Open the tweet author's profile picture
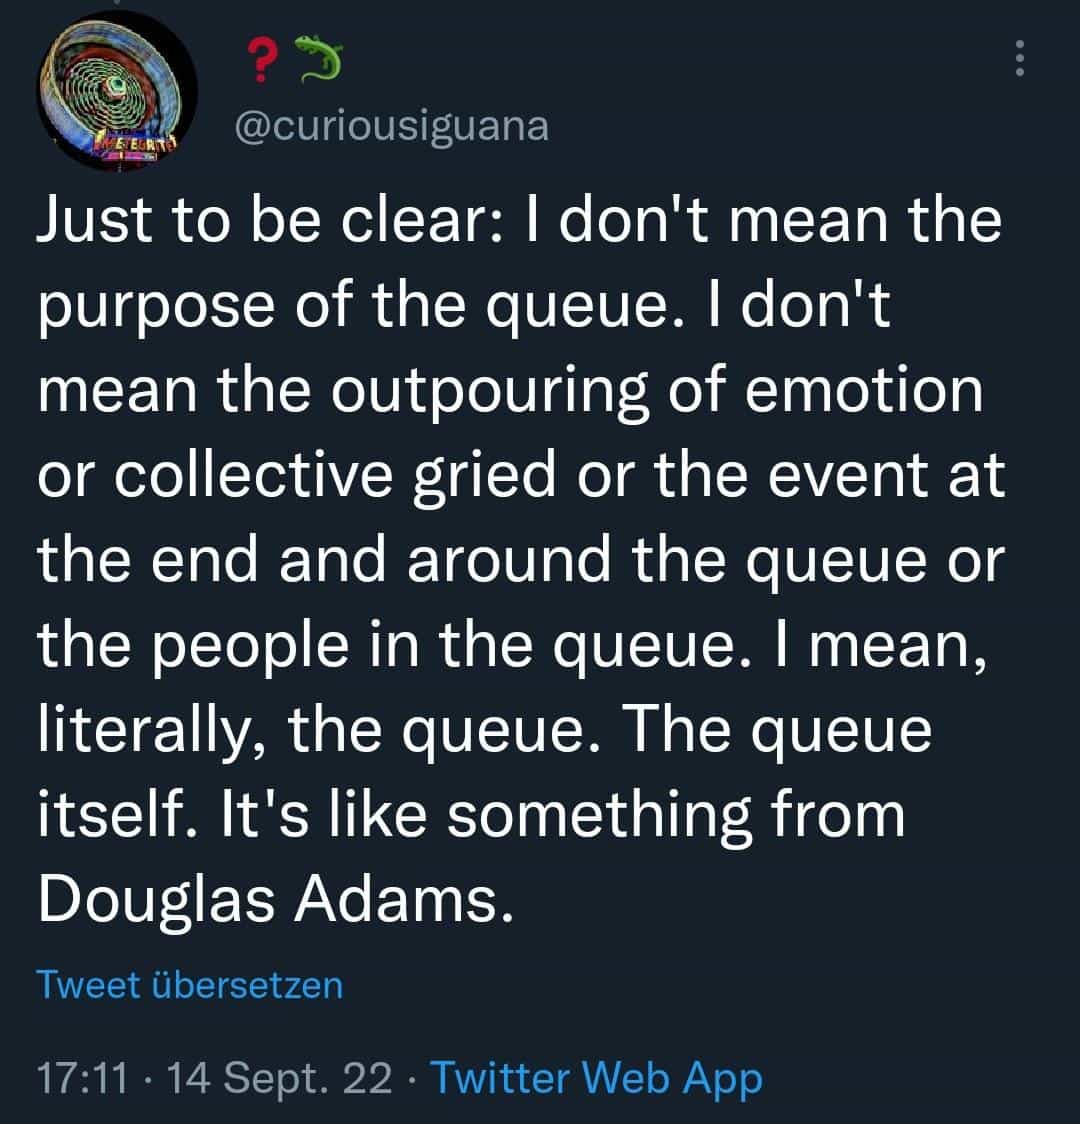The height and width of the screenshot is (1124, 1080). (x=117, y=90)
